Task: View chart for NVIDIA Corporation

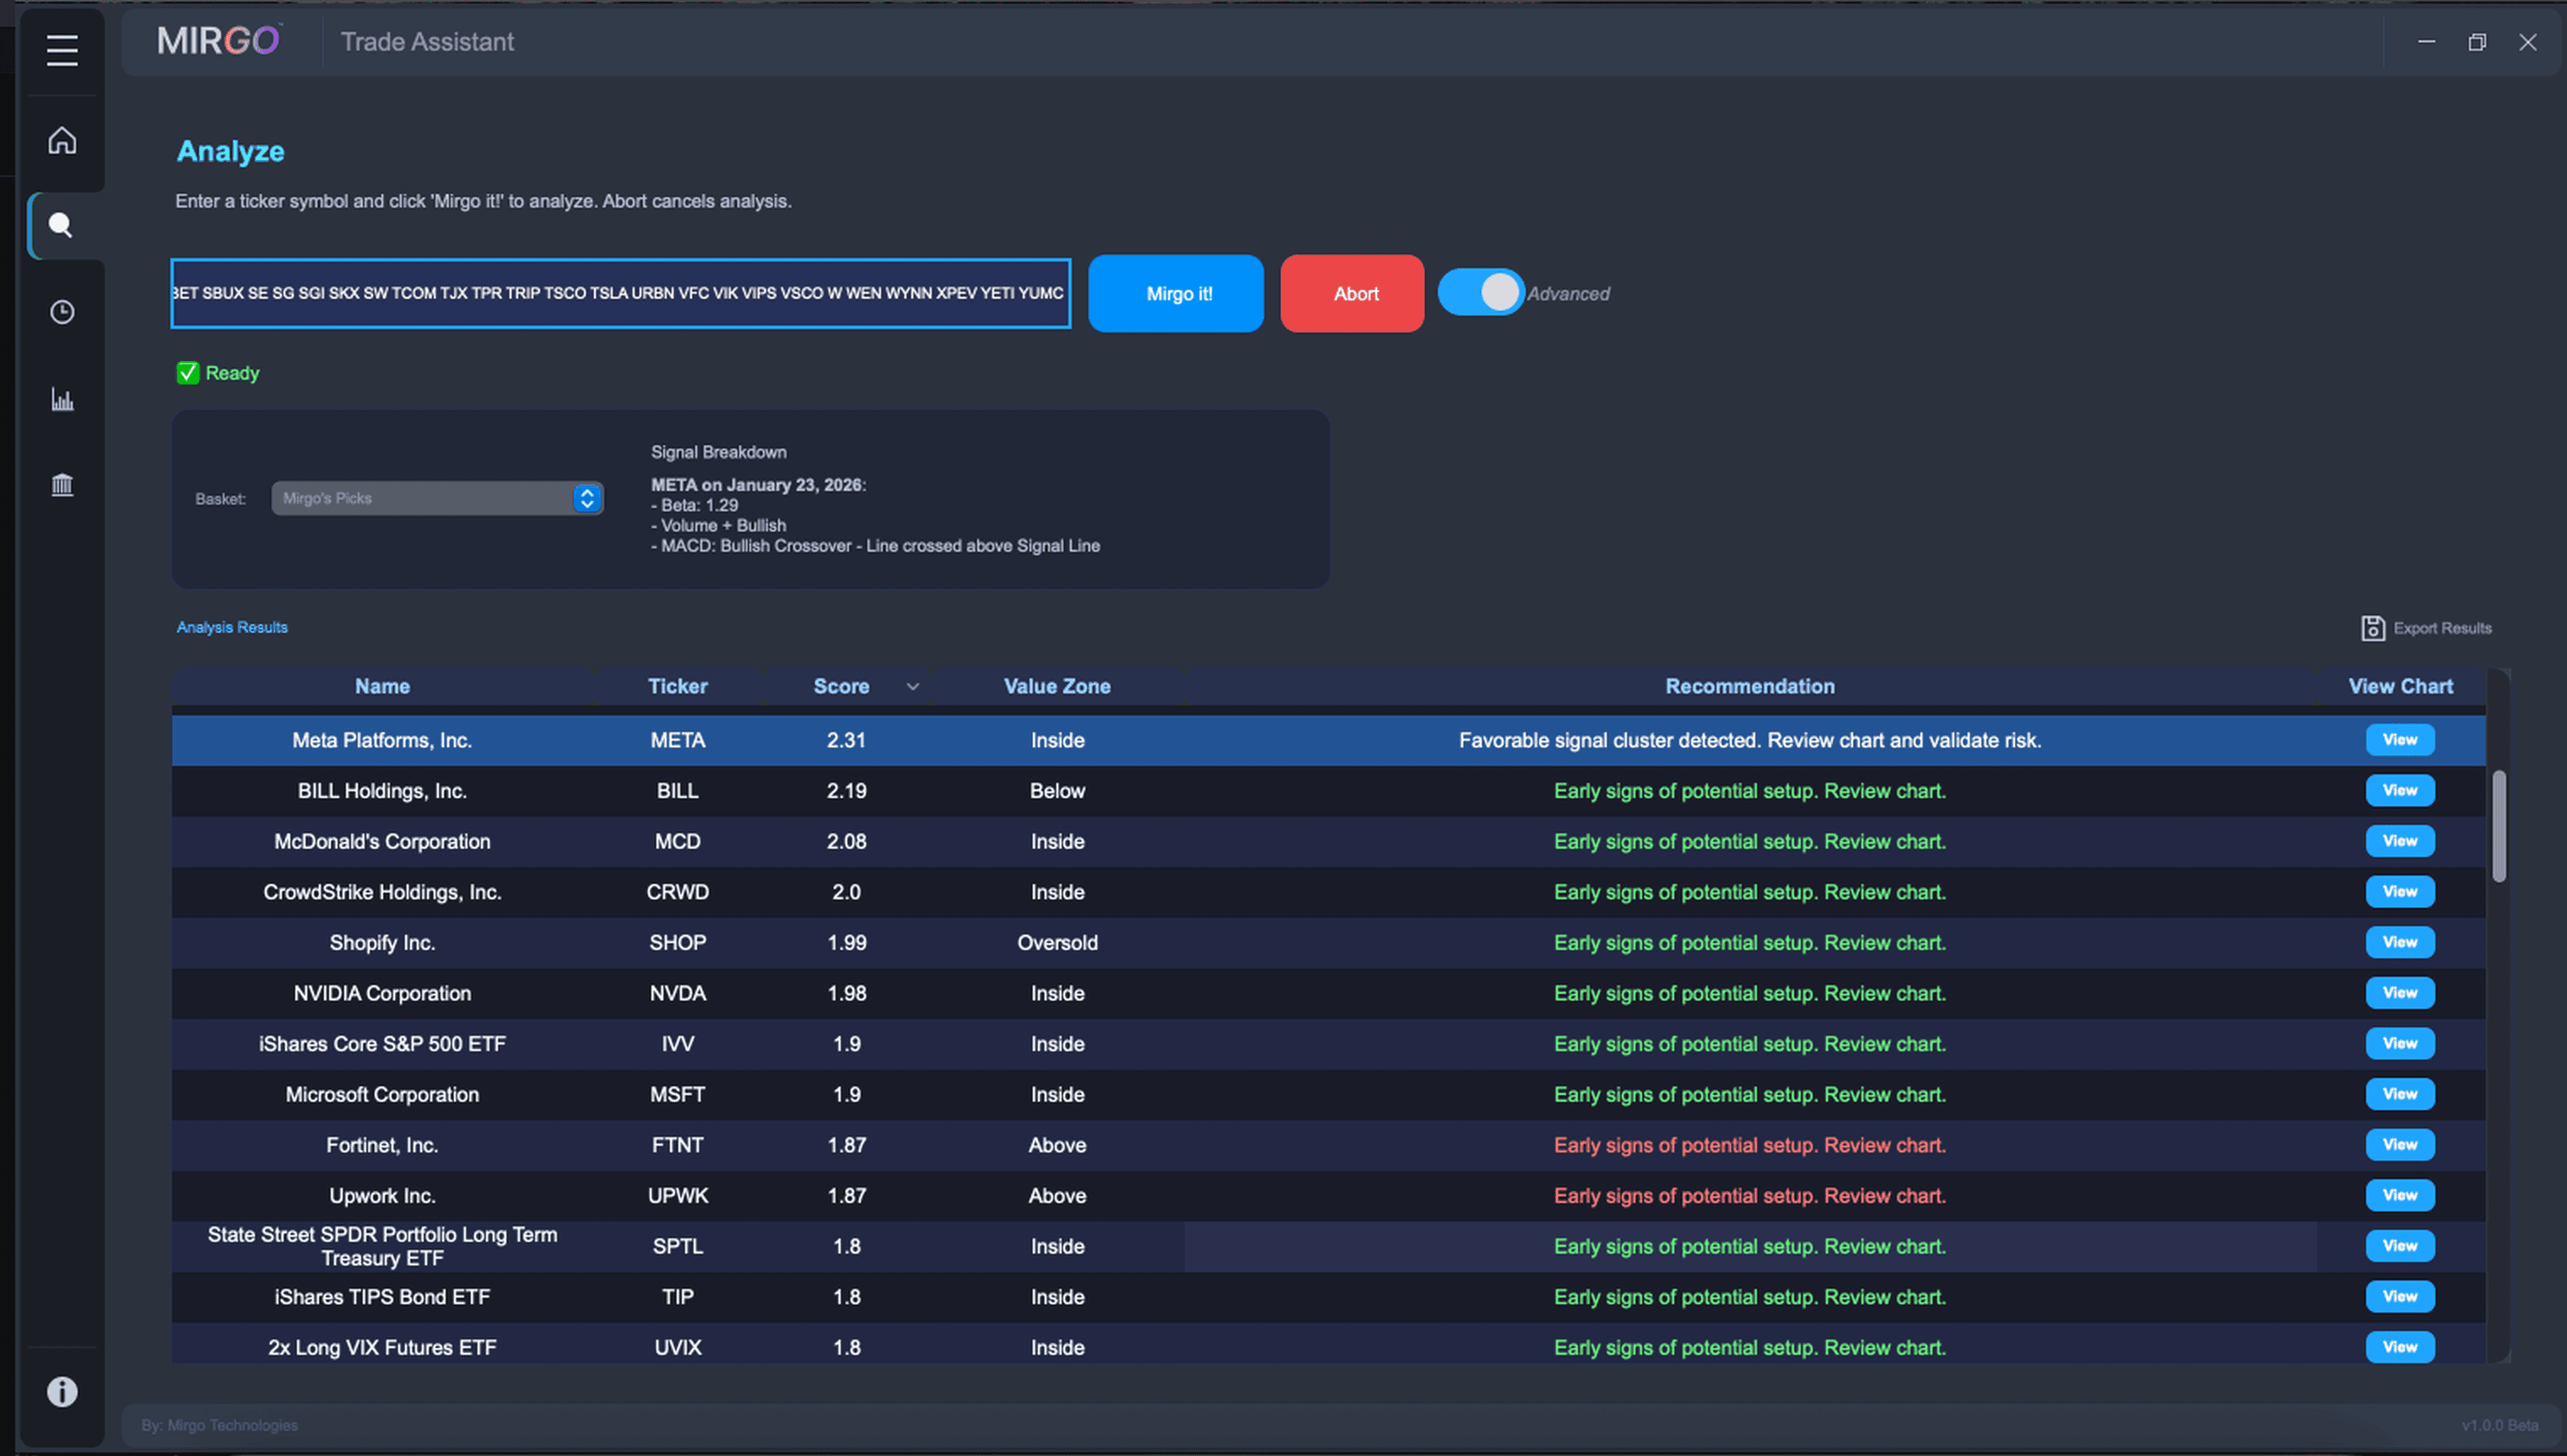Action: (x=2399, y=993)
